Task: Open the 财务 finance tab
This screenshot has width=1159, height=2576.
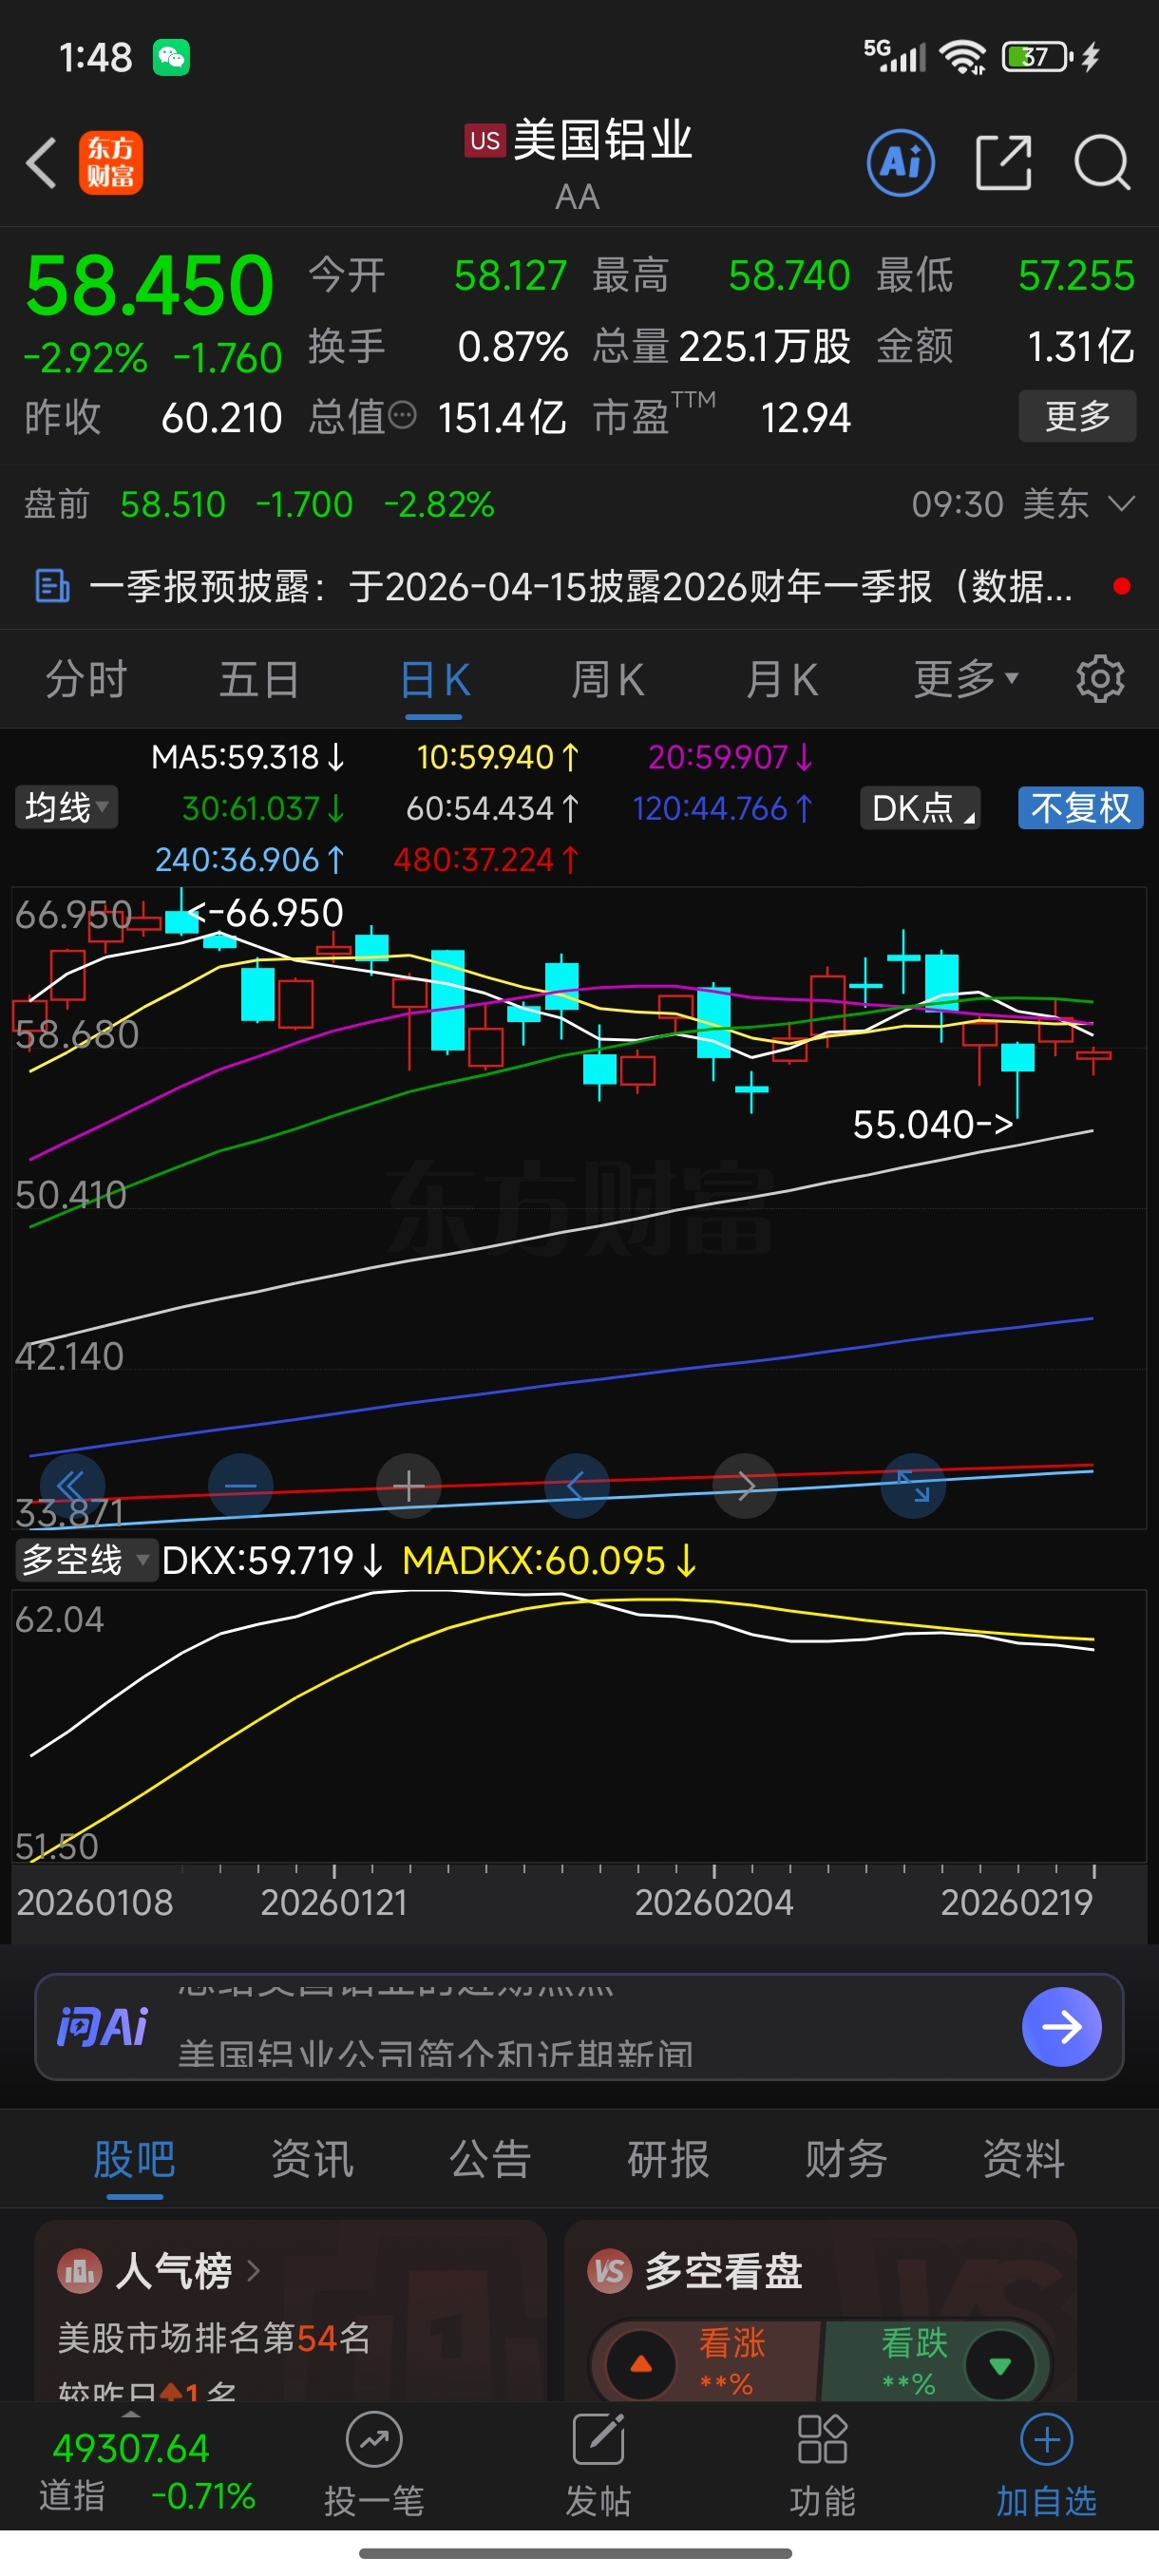Action: tap(846, 2159)
